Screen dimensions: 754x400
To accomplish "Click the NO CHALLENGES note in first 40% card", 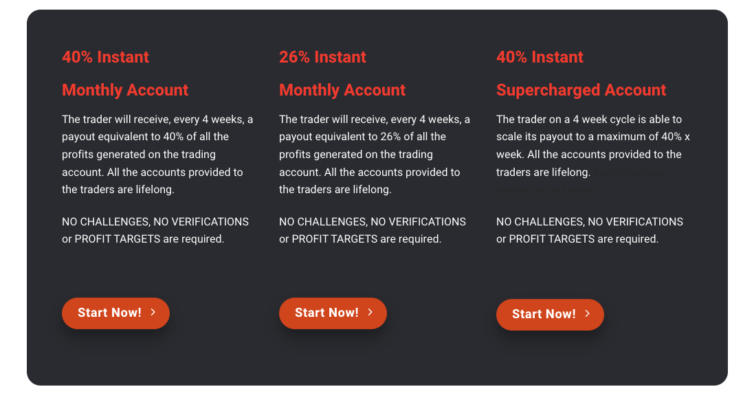I will click(x=155, y=230).
